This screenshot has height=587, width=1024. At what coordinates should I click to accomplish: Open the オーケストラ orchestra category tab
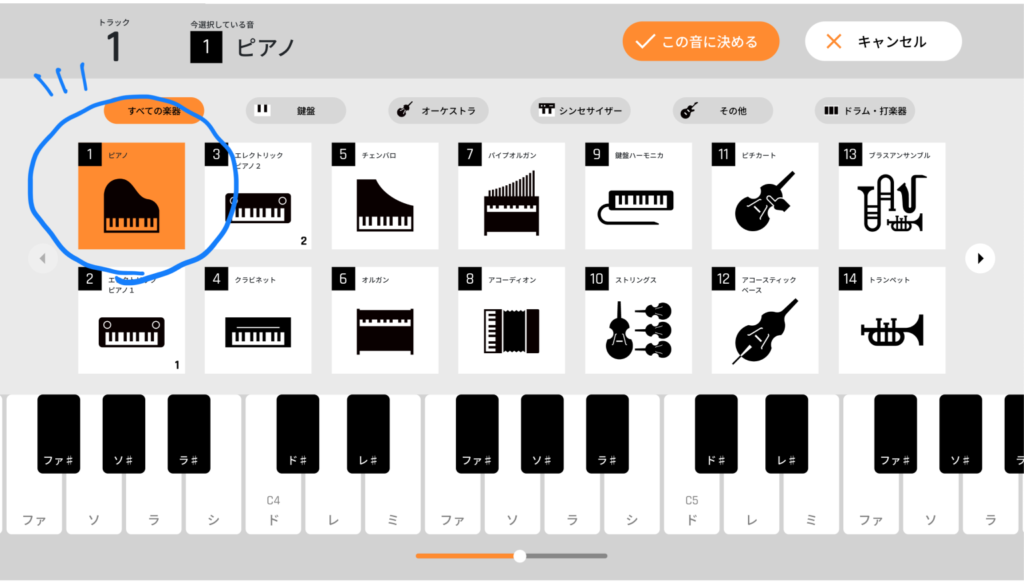438,110
